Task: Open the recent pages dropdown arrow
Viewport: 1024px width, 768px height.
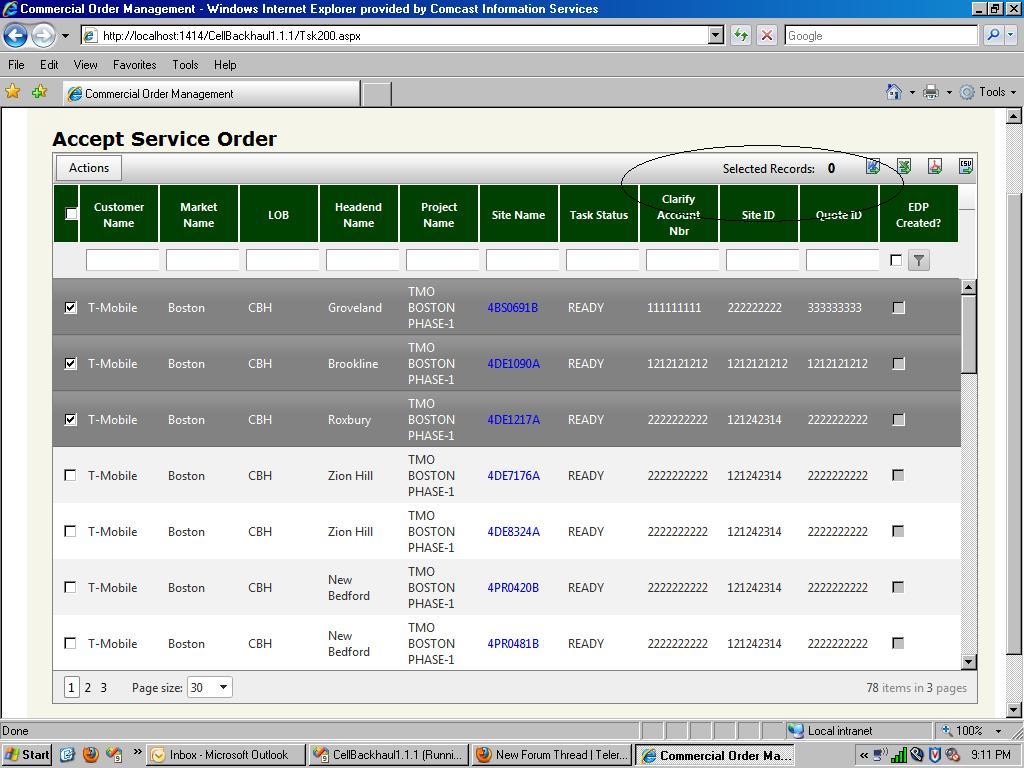Action: pyautogui.click(x=65, y=36)
